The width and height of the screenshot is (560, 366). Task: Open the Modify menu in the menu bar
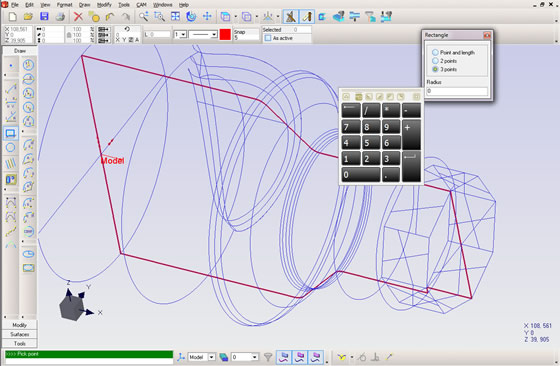point(104,5)
